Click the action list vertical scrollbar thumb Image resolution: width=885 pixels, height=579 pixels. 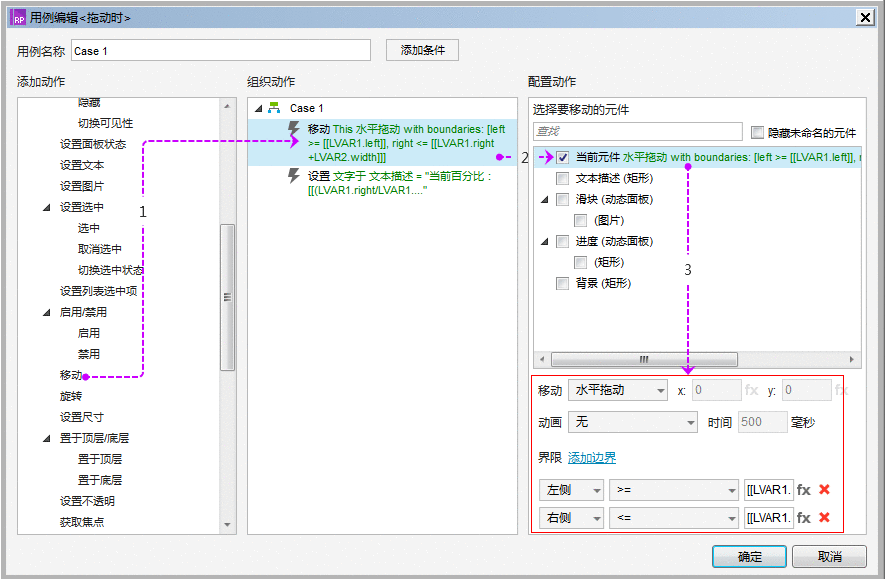point(227,297)
